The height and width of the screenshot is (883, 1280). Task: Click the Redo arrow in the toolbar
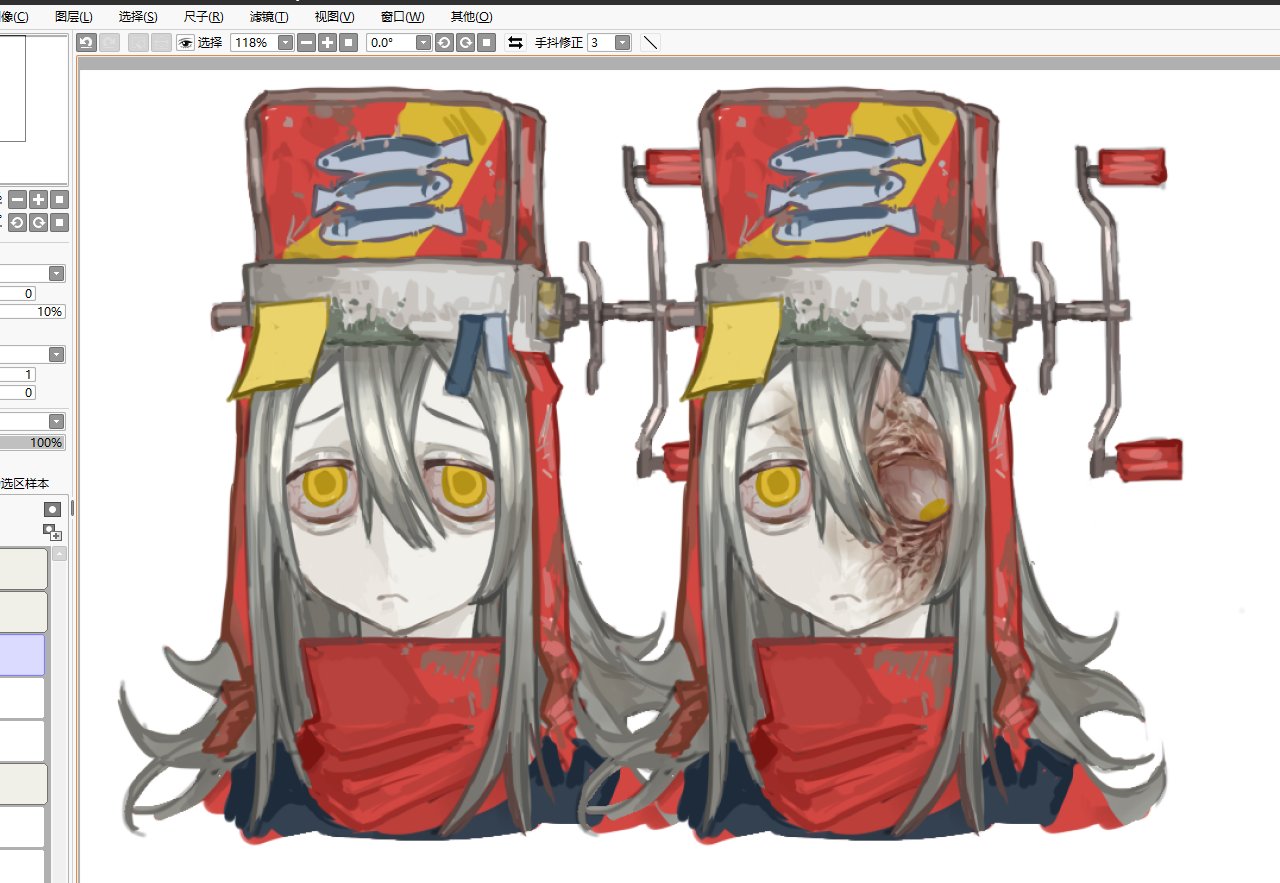click(109, 42)
